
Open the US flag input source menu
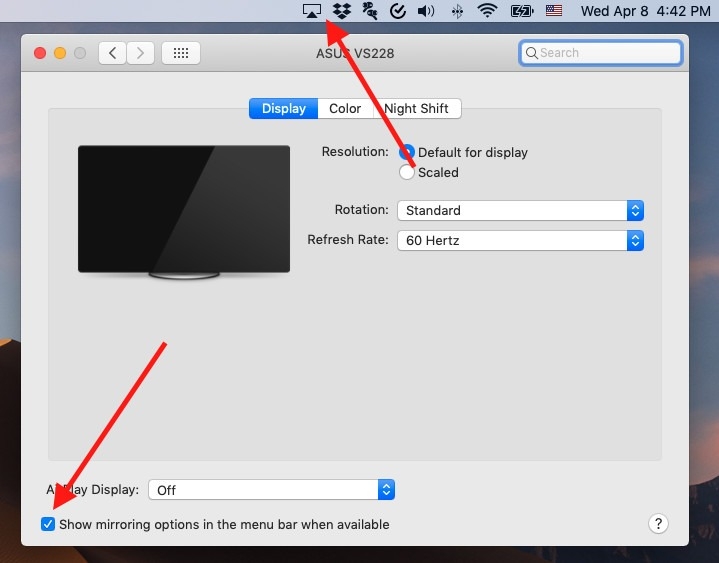[x=554, y=10]
